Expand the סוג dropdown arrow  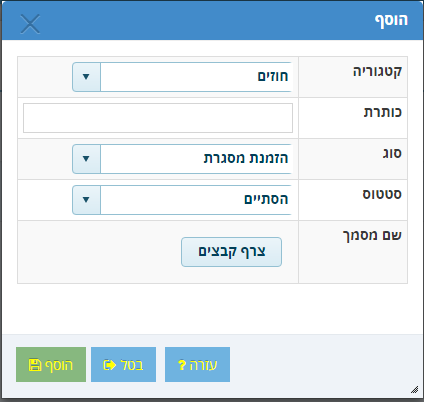tap(86, 159)
